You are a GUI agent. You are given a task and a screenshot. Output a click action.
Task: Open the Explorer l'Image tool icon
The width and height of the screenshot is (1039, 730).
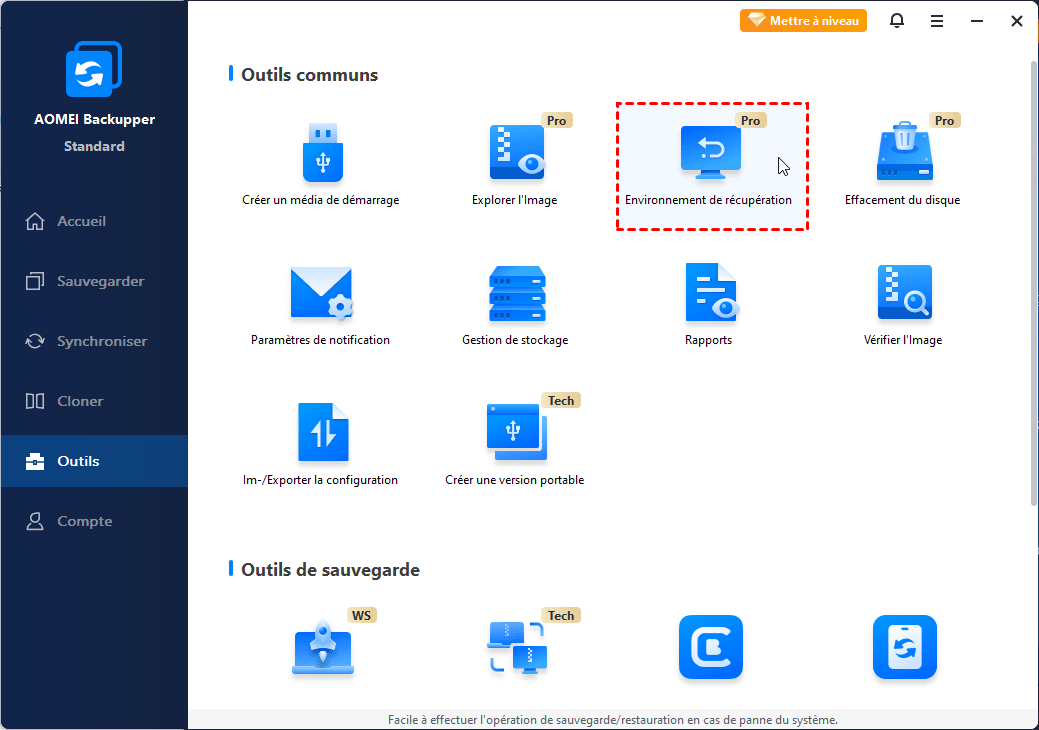click(x=517, y=153)
